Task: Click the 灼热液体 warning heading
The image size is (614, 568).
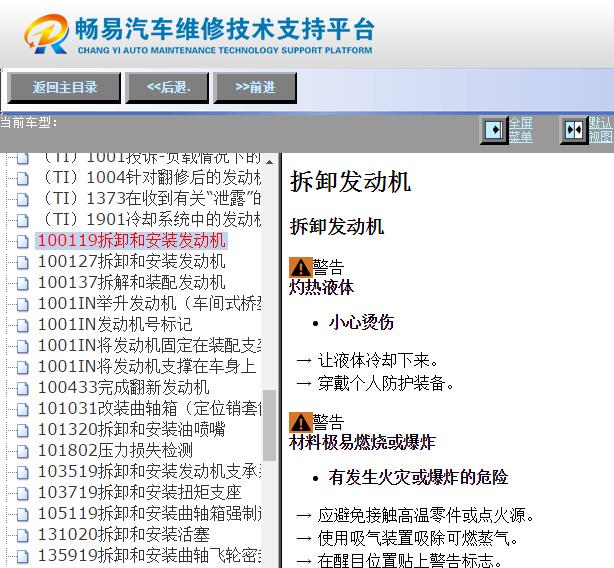Action: point(321,287)
